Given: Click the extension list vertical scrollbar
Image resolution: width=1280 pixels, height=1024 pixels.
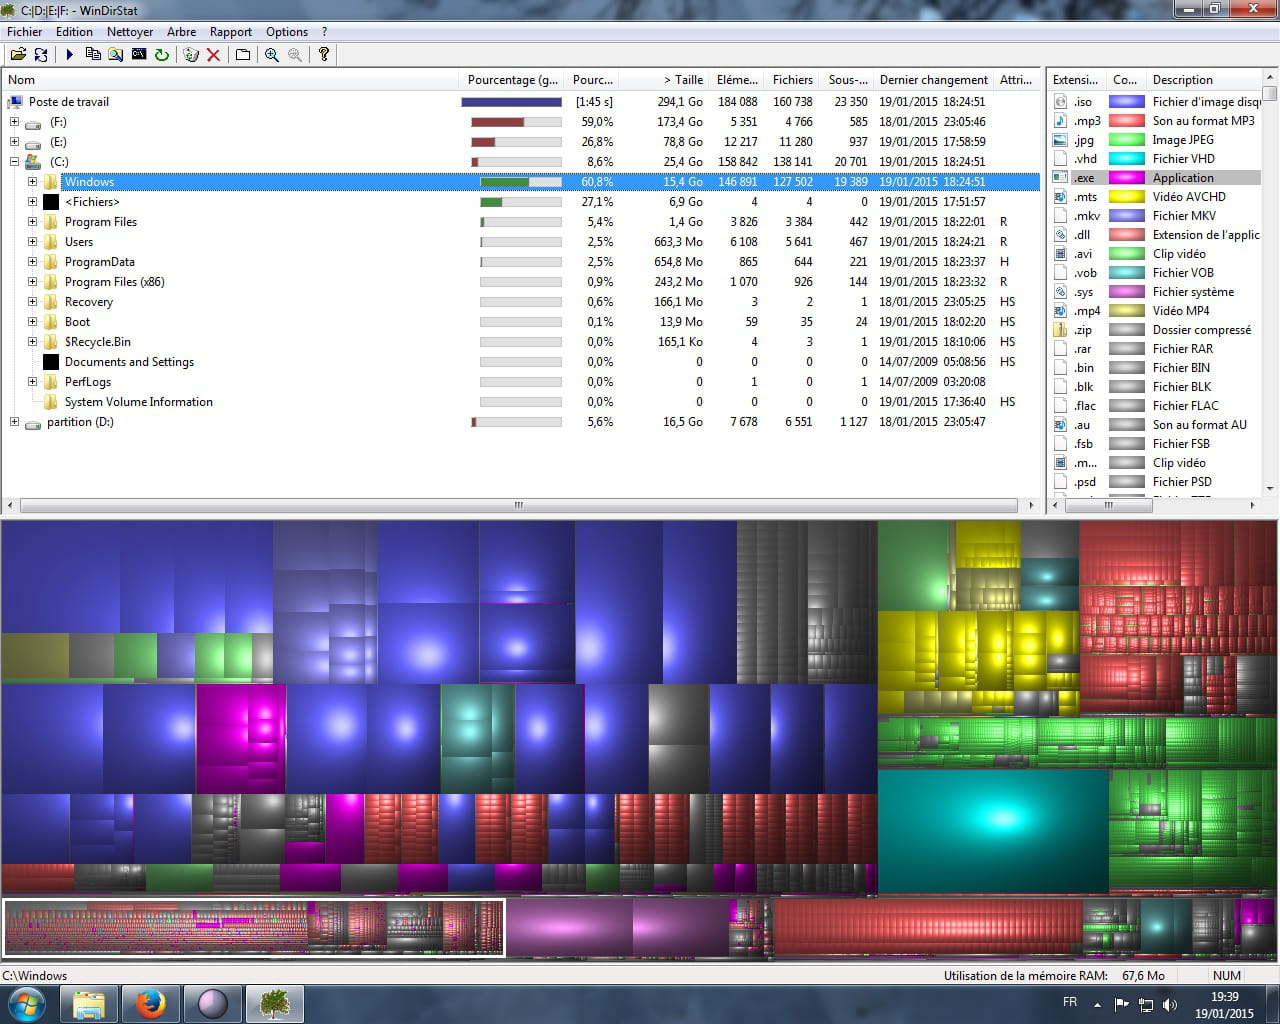Looking at the screenshot, I should (1269, 285).
